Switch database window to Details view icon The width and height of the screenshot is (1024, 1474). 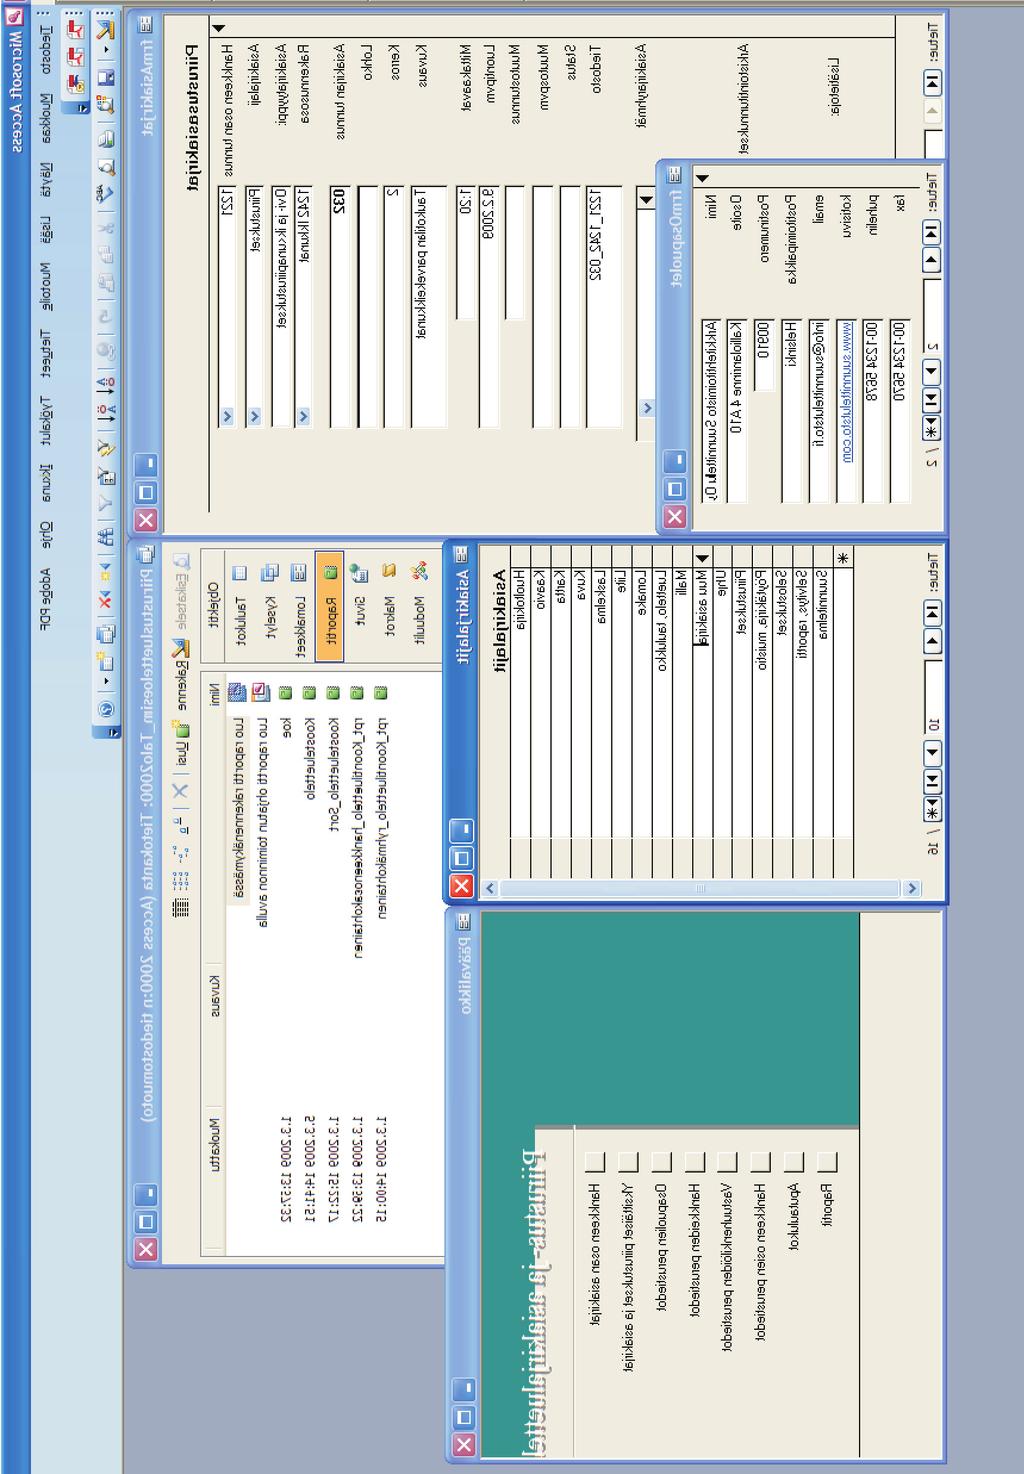180,907
